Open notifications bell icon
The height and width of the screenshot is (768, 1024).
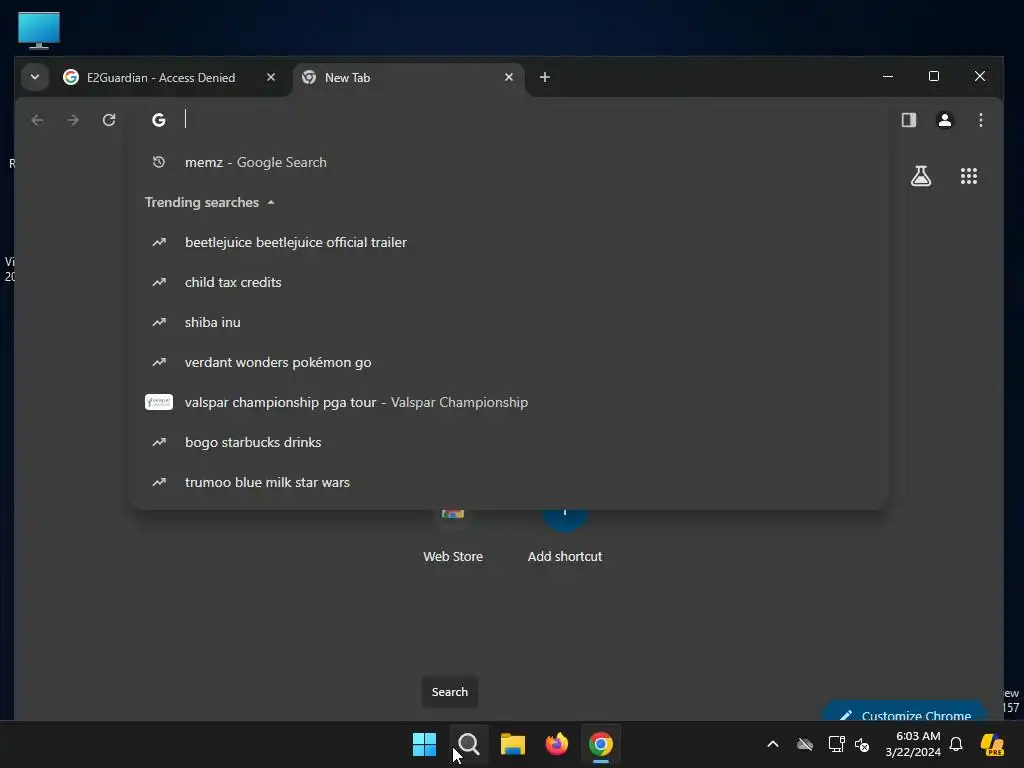[956, 744]
